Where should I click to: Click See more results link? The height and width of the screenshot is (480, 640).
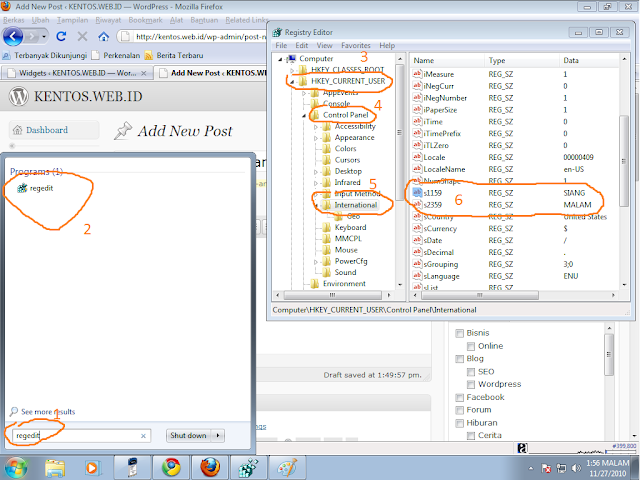pyautogui.click(x=48, y=412)
